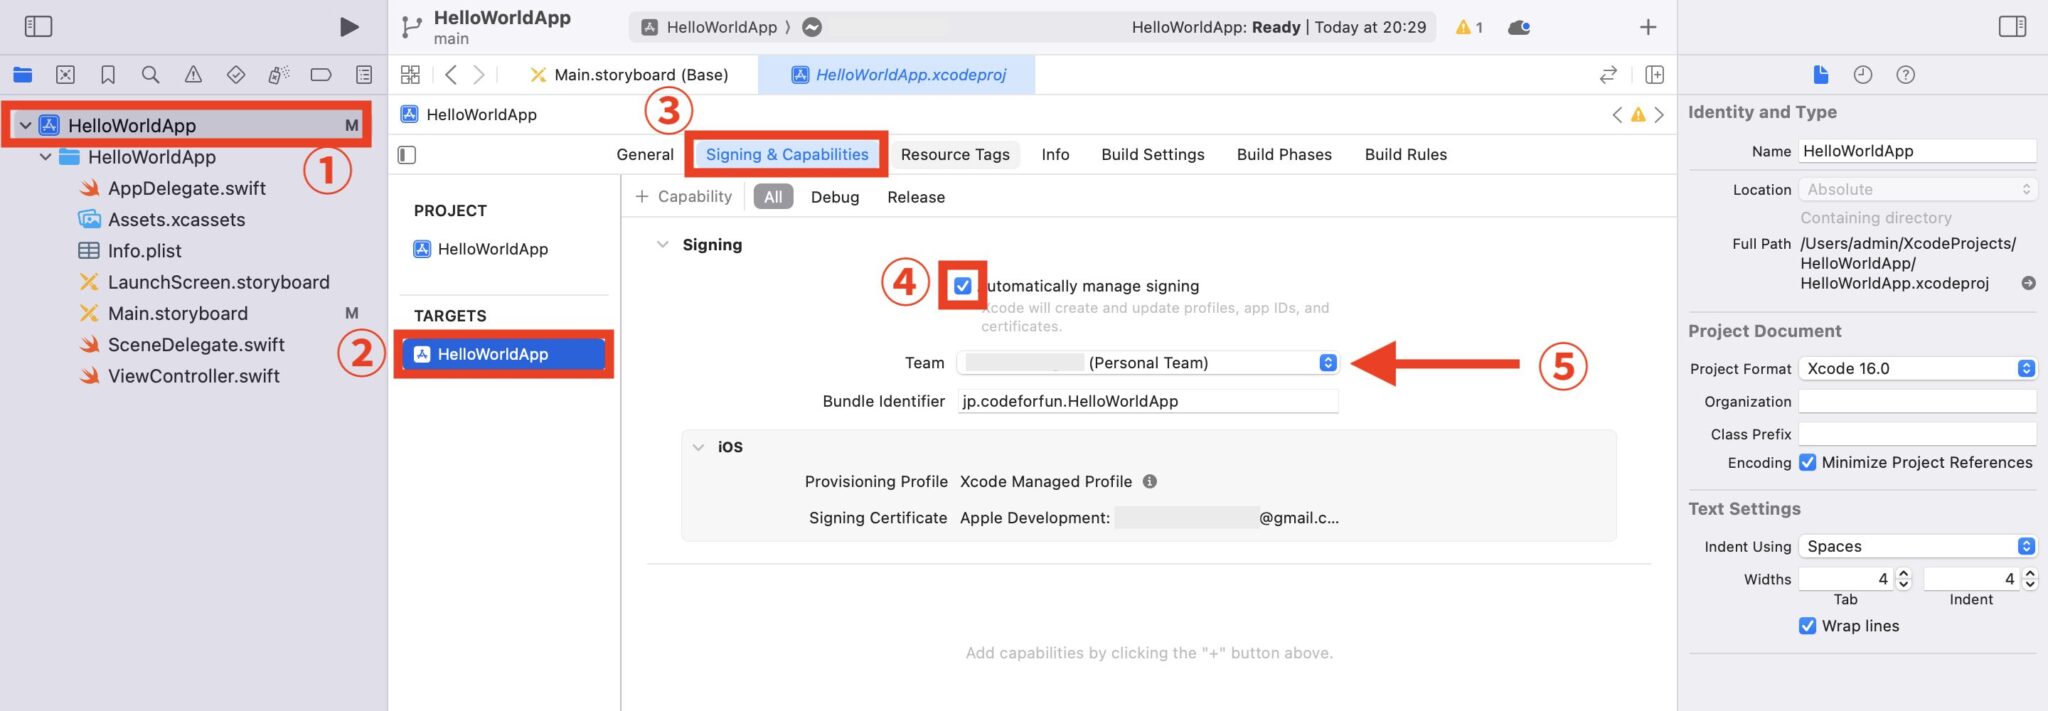The height and width of the screenshot is (711, 2048).
Task: Open the Find navigator magnifier icon
Action: [x=150, y=75]
